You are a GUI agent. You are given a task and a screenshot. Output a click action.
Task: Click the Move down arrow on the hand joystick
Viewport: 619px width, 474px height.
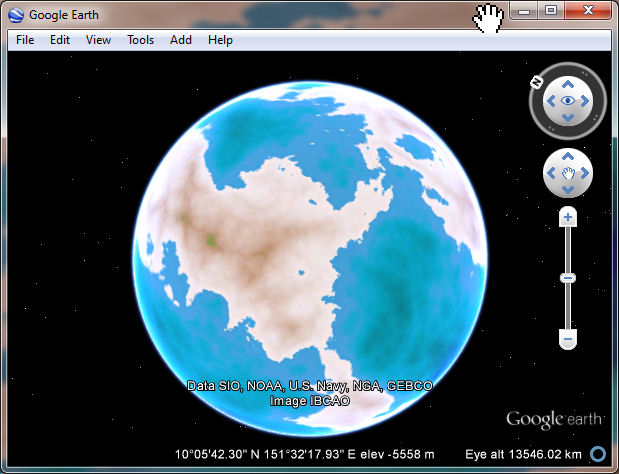click(x=568, y=190)
